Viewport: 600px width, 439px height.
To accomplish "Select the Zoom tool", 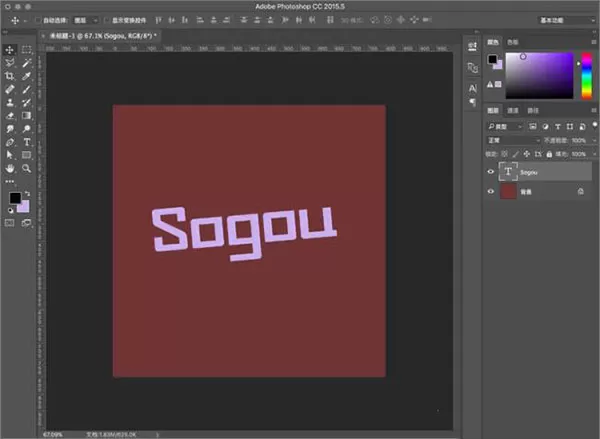I will coord(26,168).
